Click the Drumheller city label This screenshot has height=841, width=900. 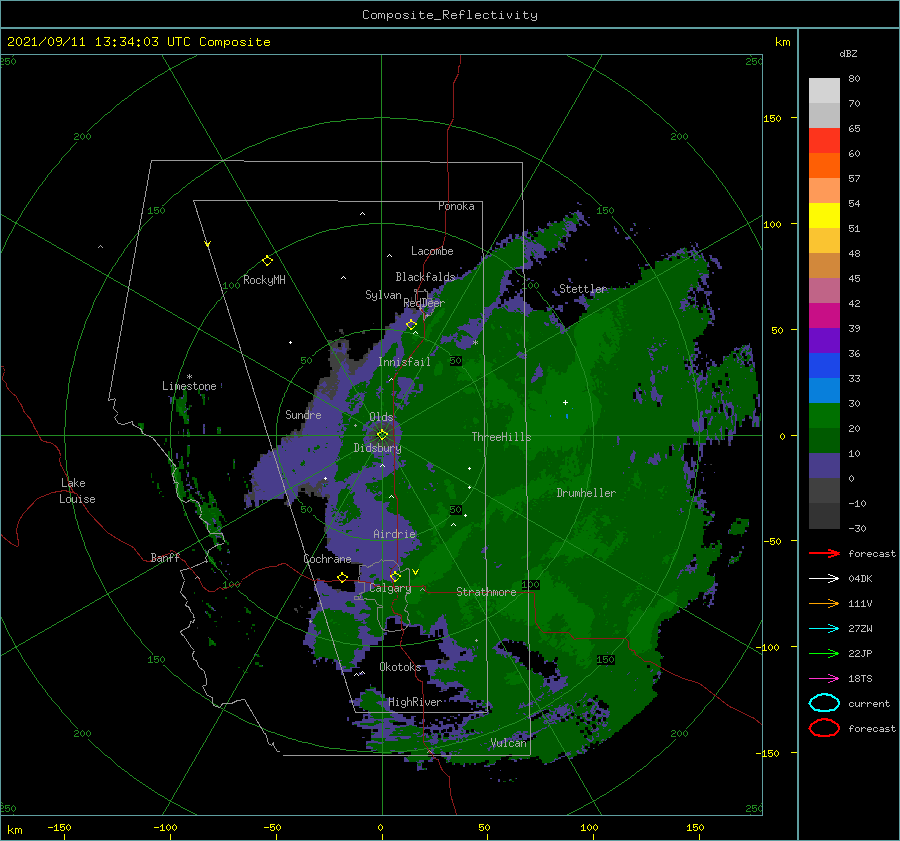pyautogui.click(x=586, y=493)
